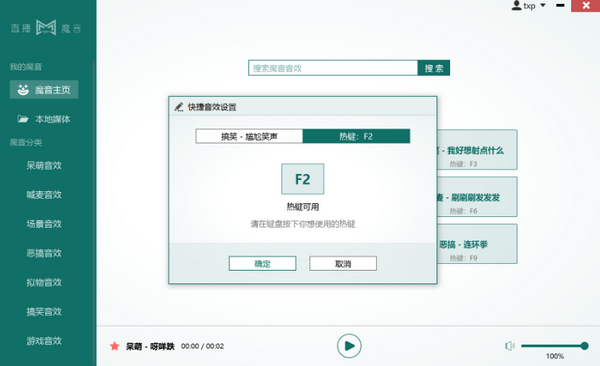This screenshot has height=366, width=600.
Task: Click the 搞笑 - 尴尬笑声 sound name box
Action: 249,136
